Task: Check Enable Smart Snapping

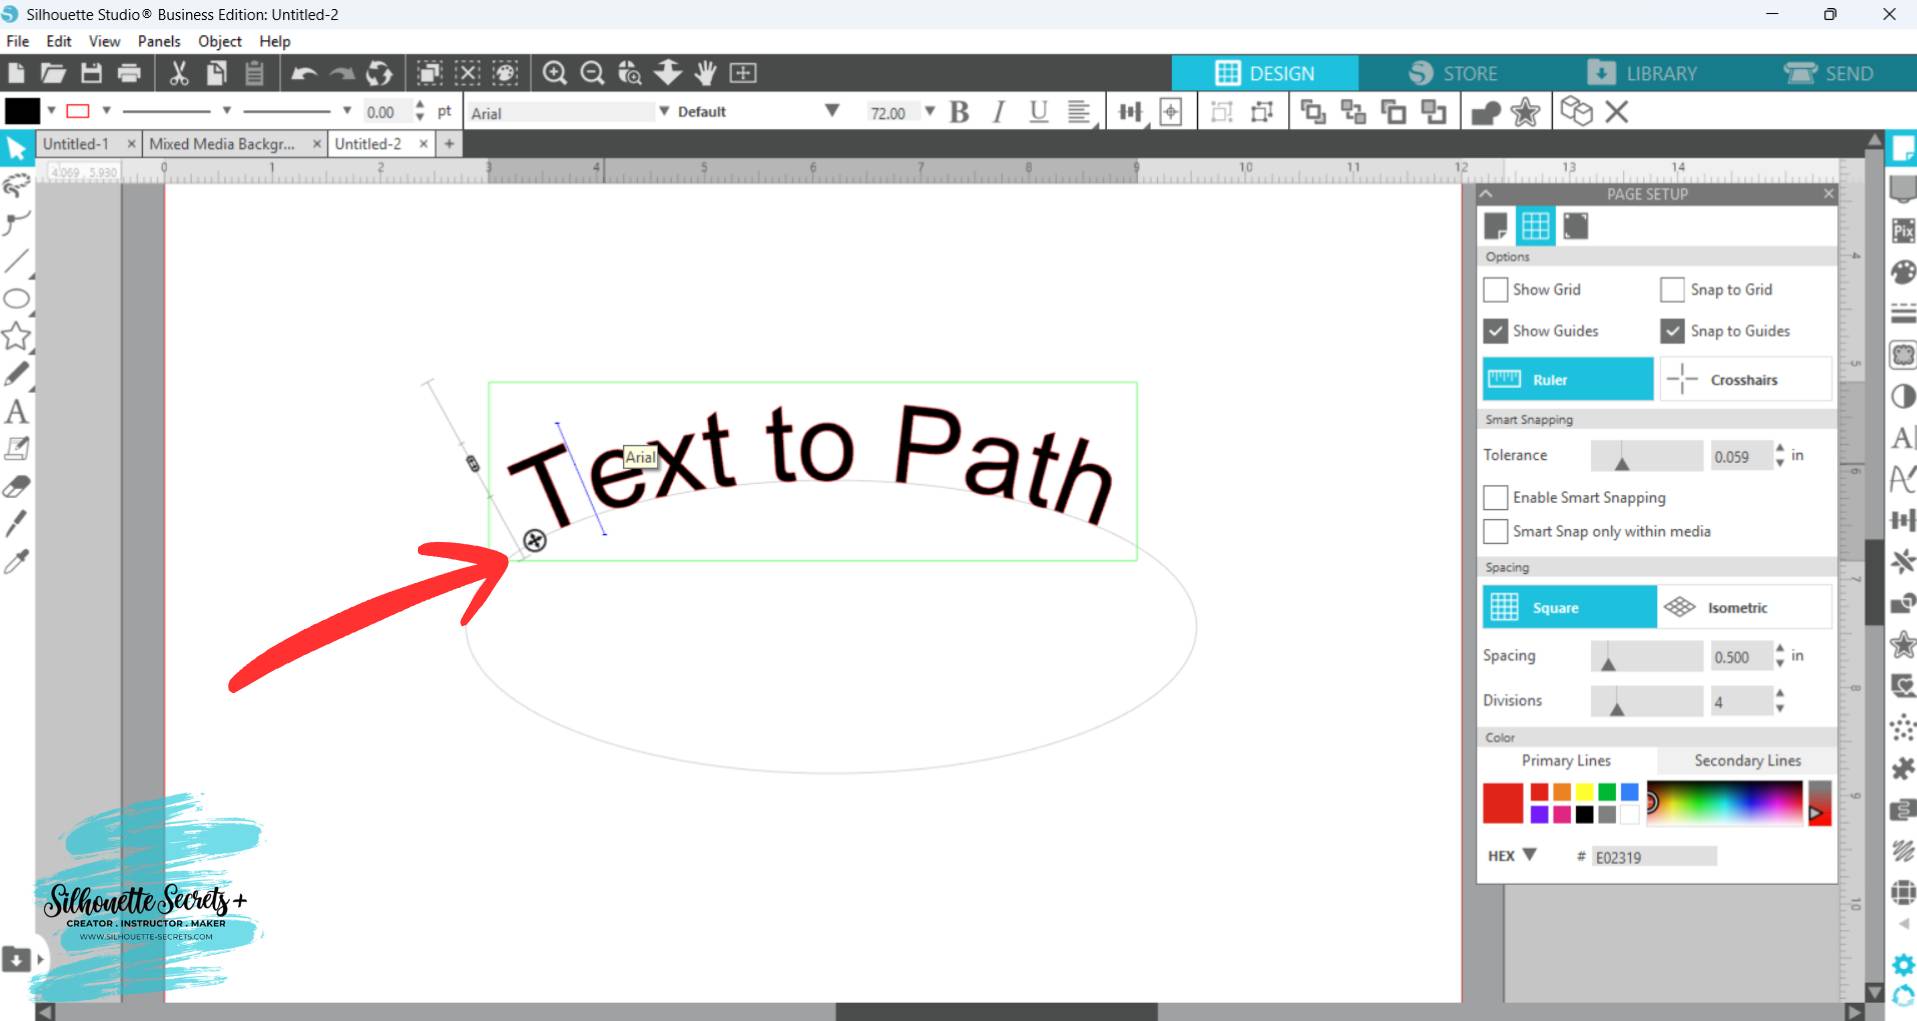Action: [1495, 498]
